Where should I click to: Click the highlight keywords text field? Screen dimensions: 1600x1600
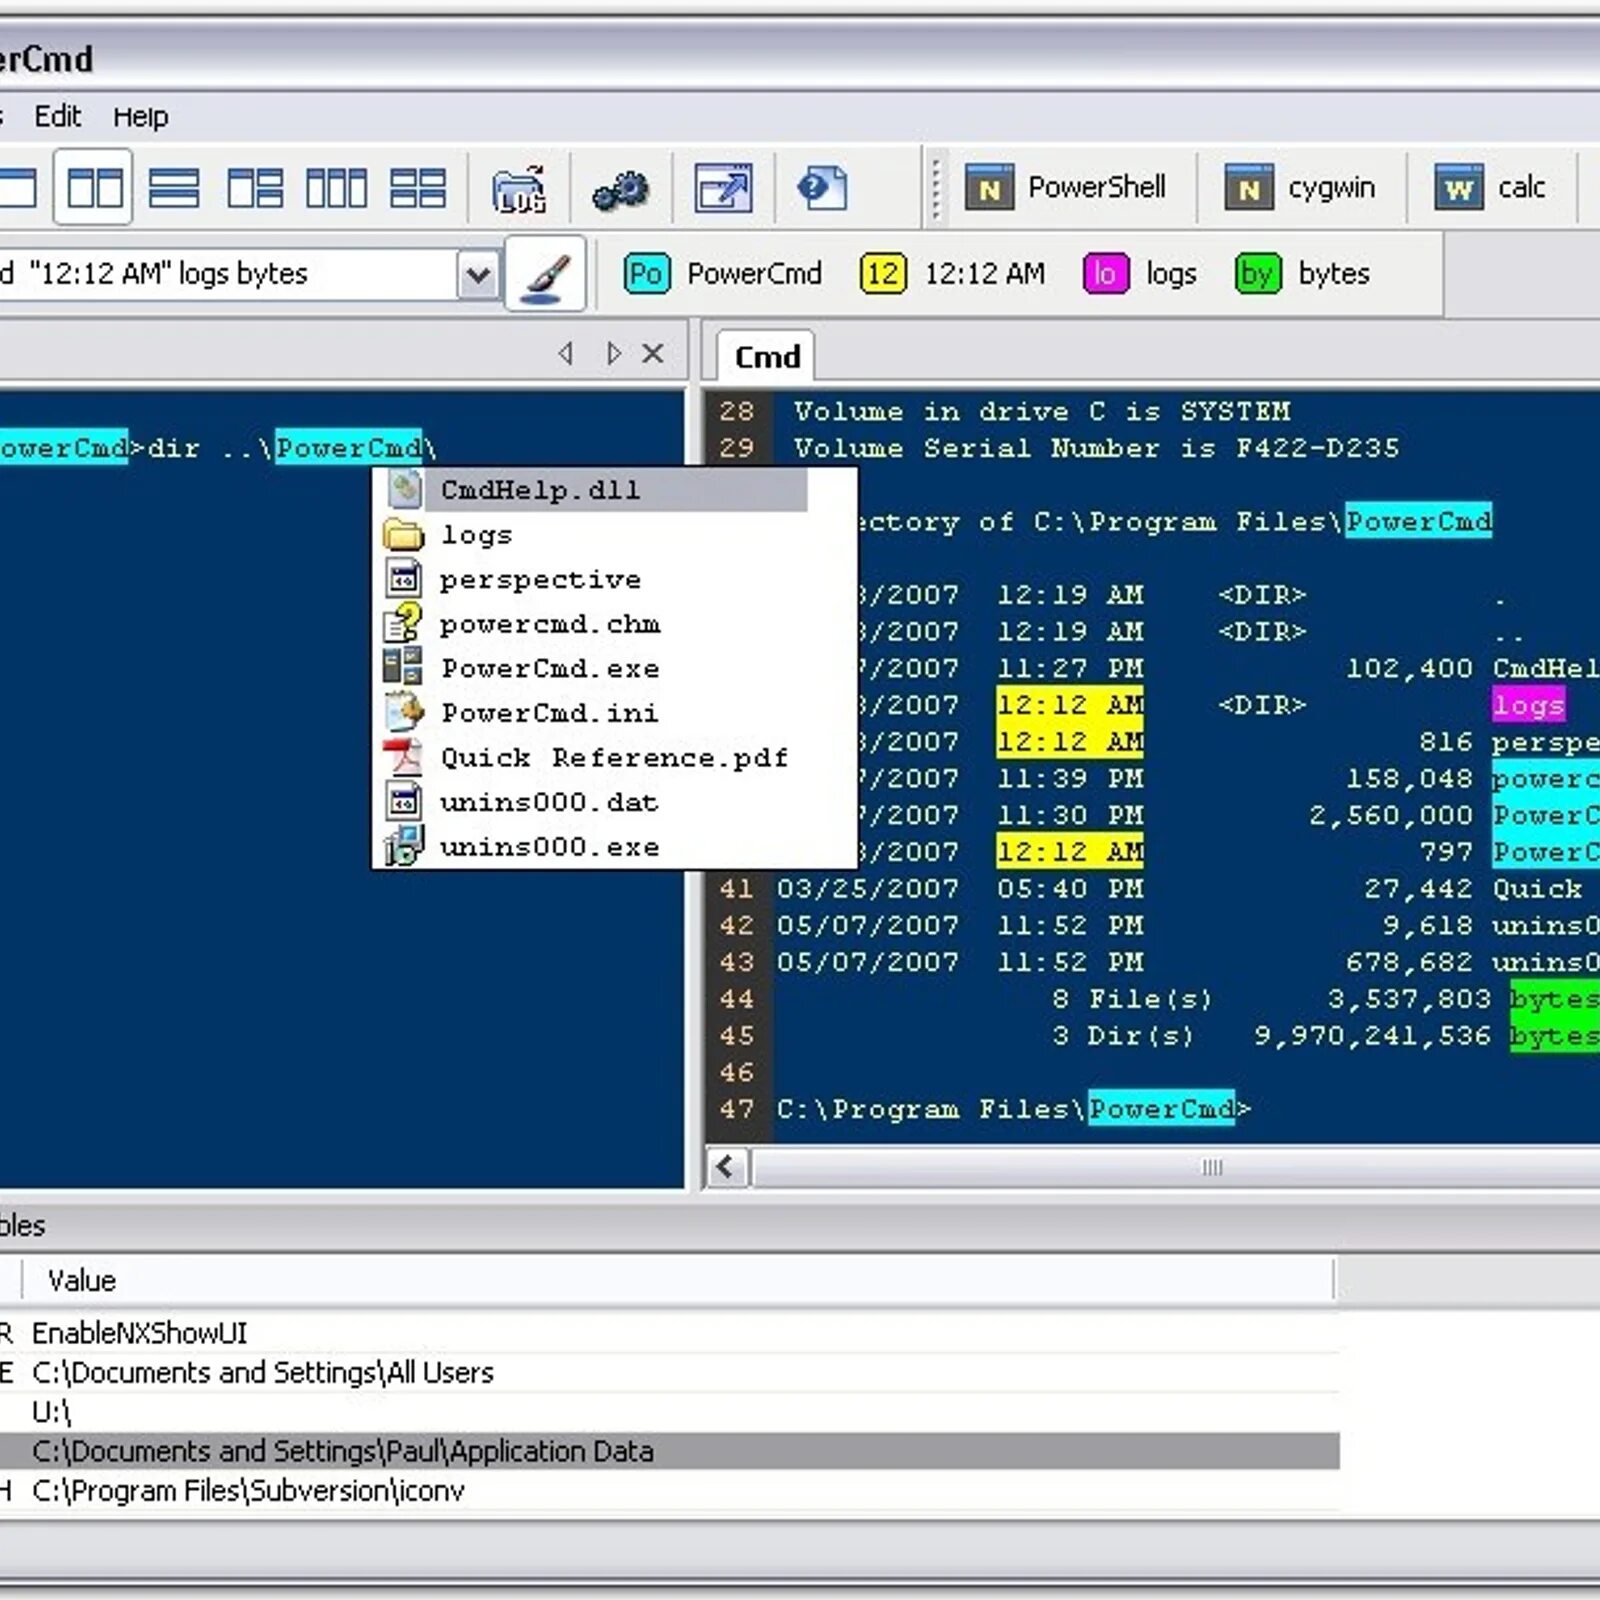(x=228, y=273)
